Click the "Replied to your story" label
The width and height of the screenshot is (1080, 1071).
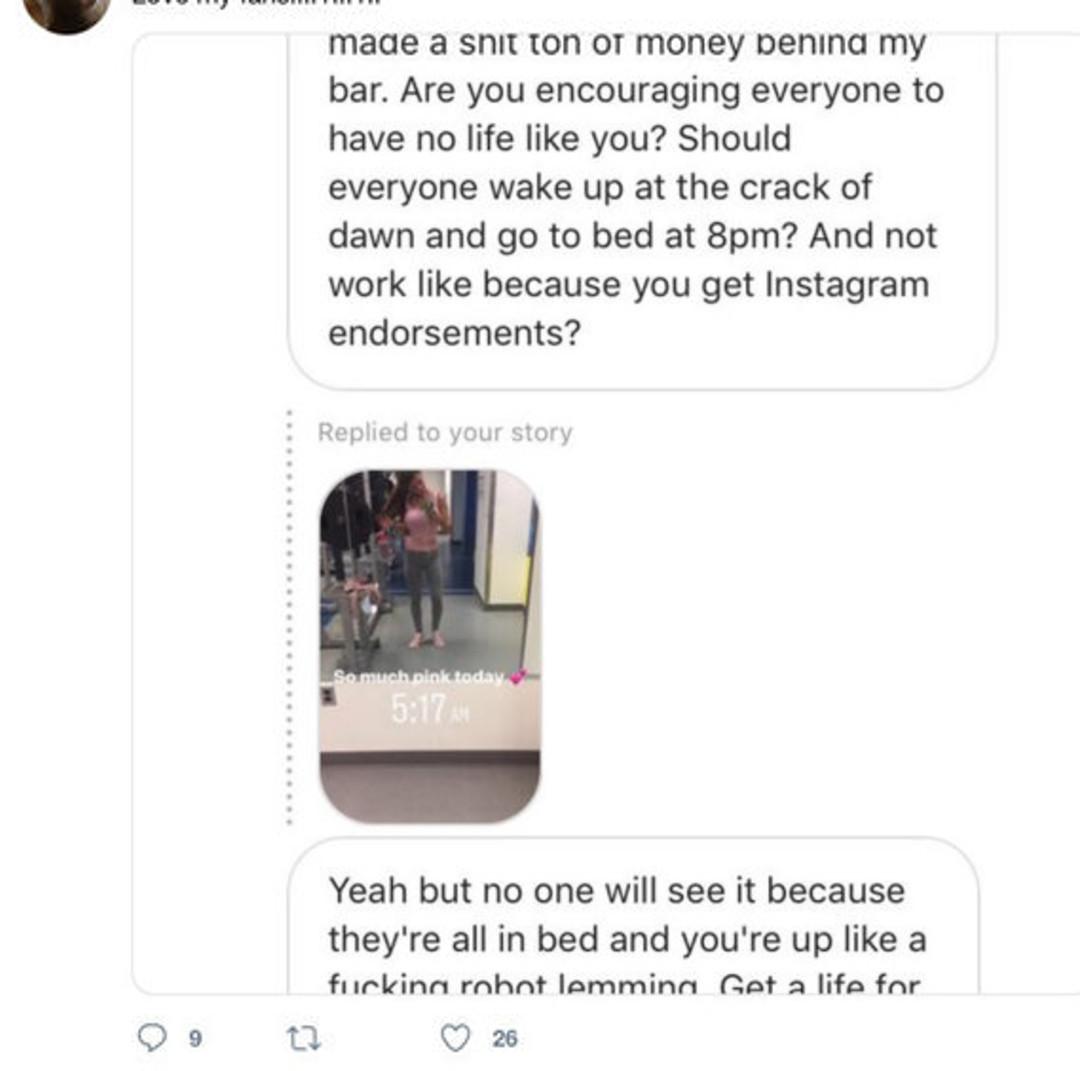pos(445,433)
